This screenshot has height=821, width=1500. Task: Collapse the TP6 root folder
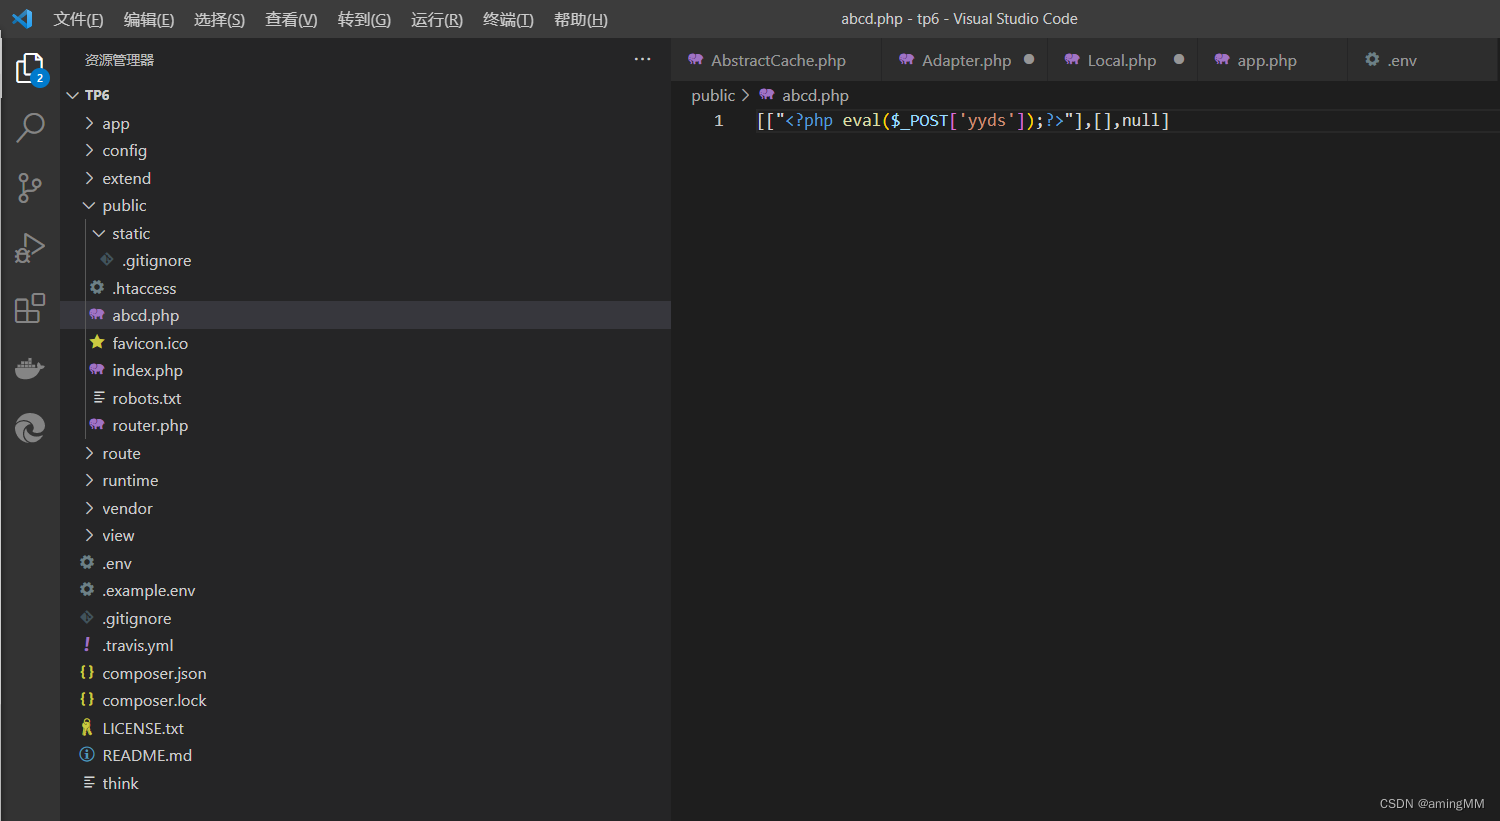72,95
